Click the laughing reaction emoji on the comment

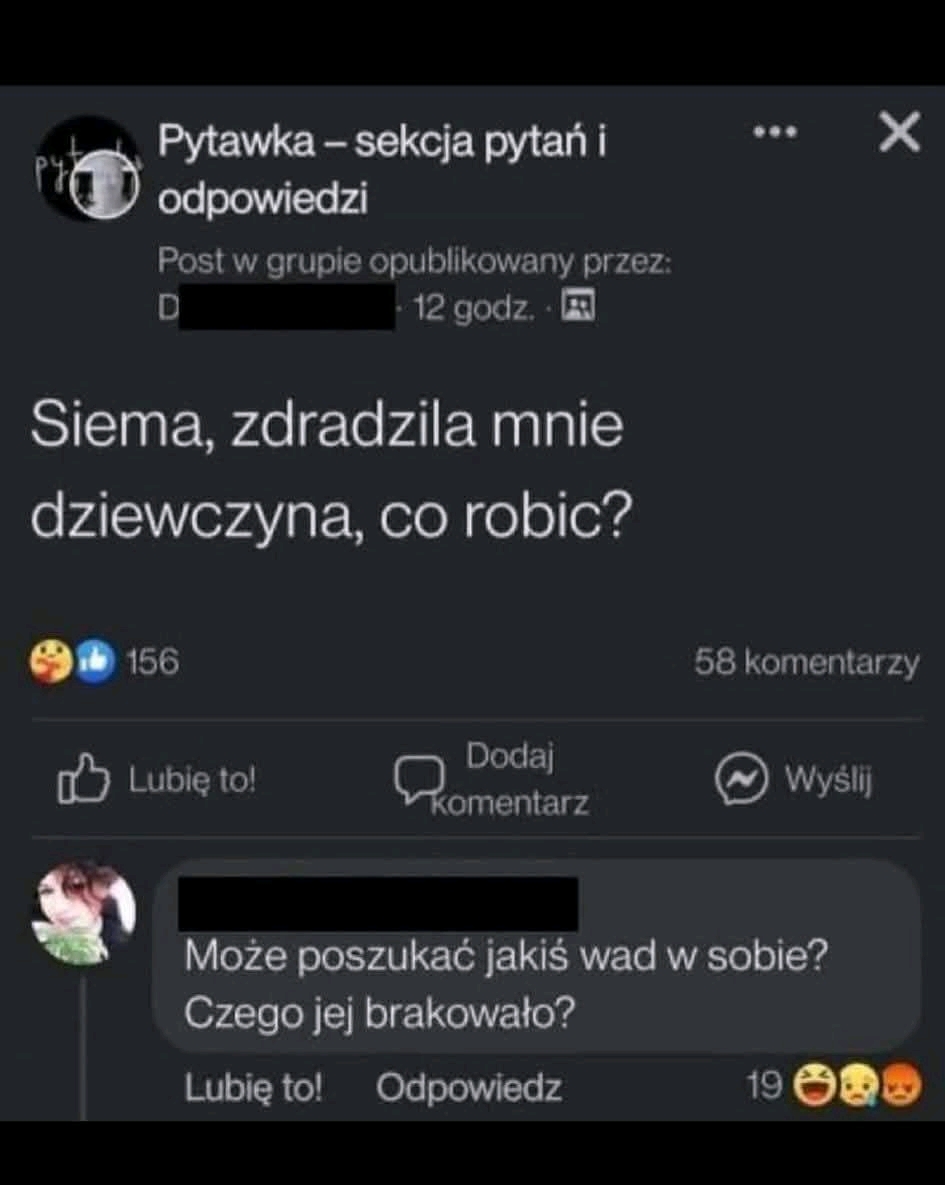pyautogui.click(x=813, y=1085)
